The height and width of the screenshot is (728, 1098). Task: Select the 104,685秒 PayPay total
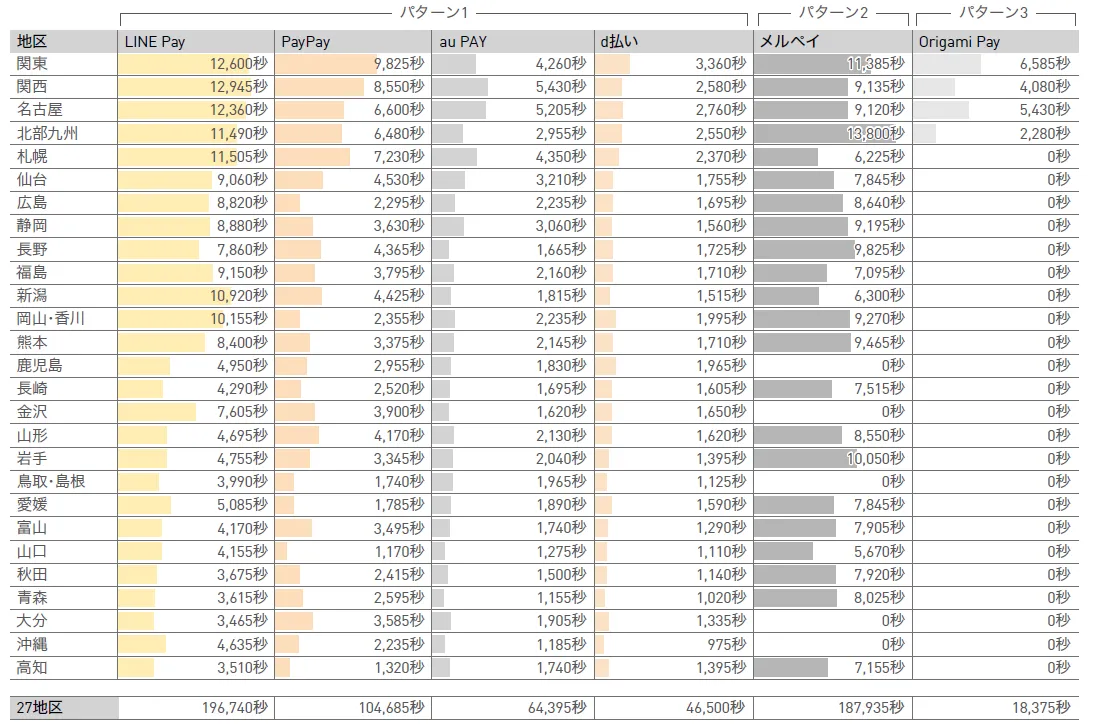391,708
